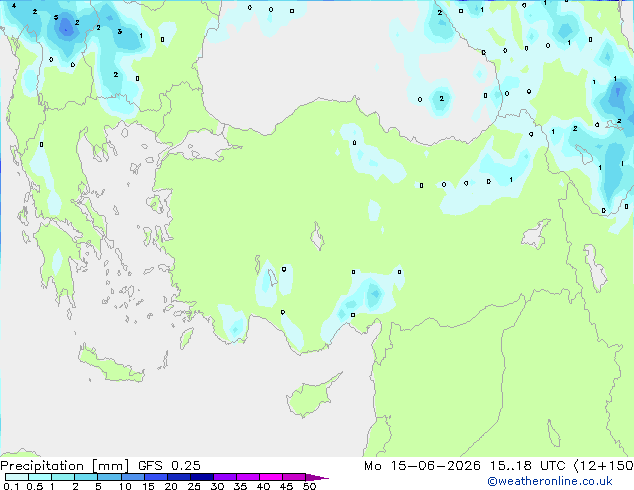Click the over-50 mm arrow tip of legend
634x490 pixels.
click(x=317, y=478)
